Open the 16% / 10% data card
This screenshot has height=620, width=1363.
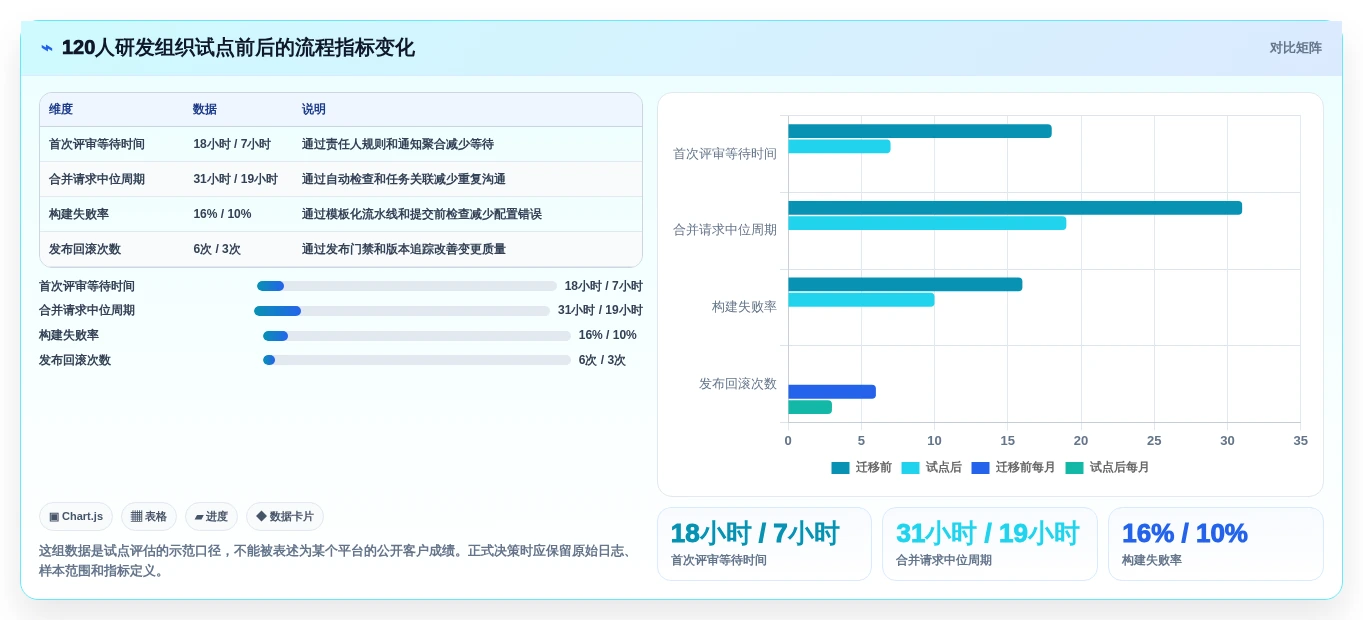[1216, 544]
